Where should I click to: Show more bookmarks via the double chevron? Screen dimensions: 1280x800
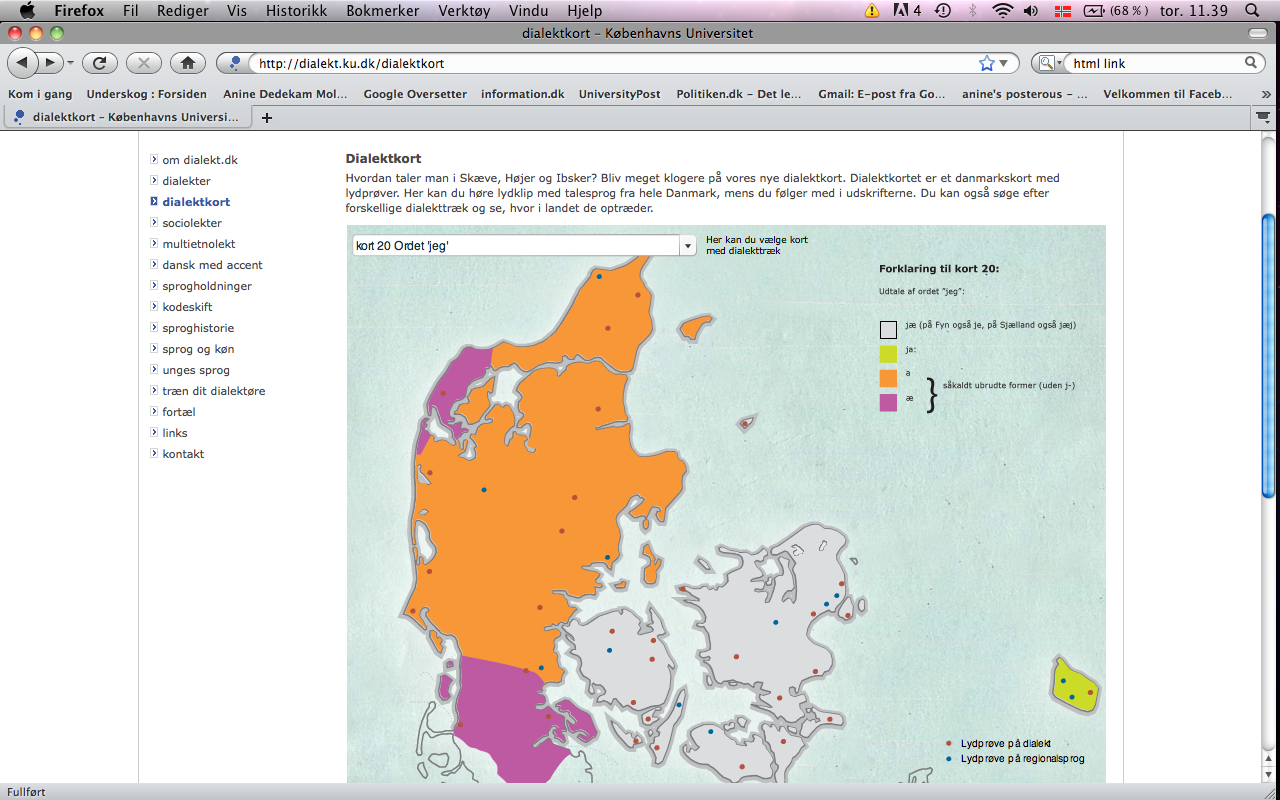coord(1266,94)
